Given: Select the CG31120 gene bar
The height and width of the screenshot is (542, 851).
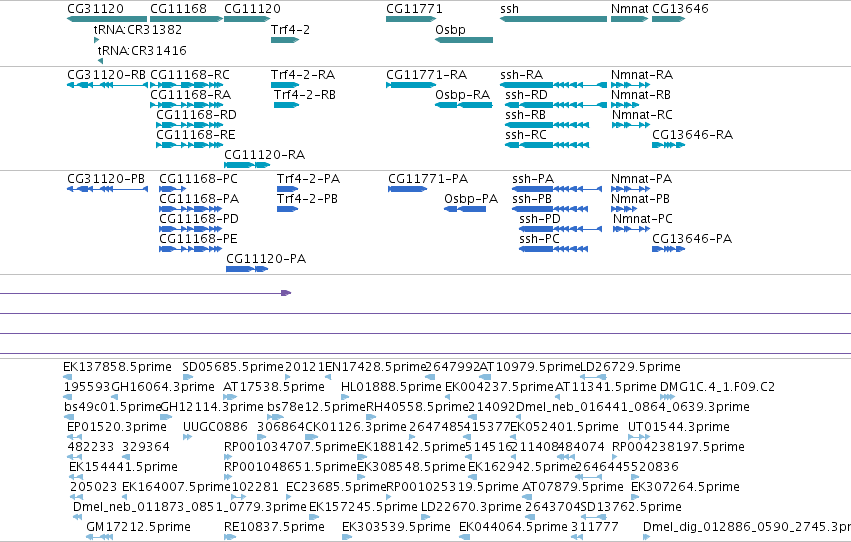Looking at the screenshot, I should point(107,19).
